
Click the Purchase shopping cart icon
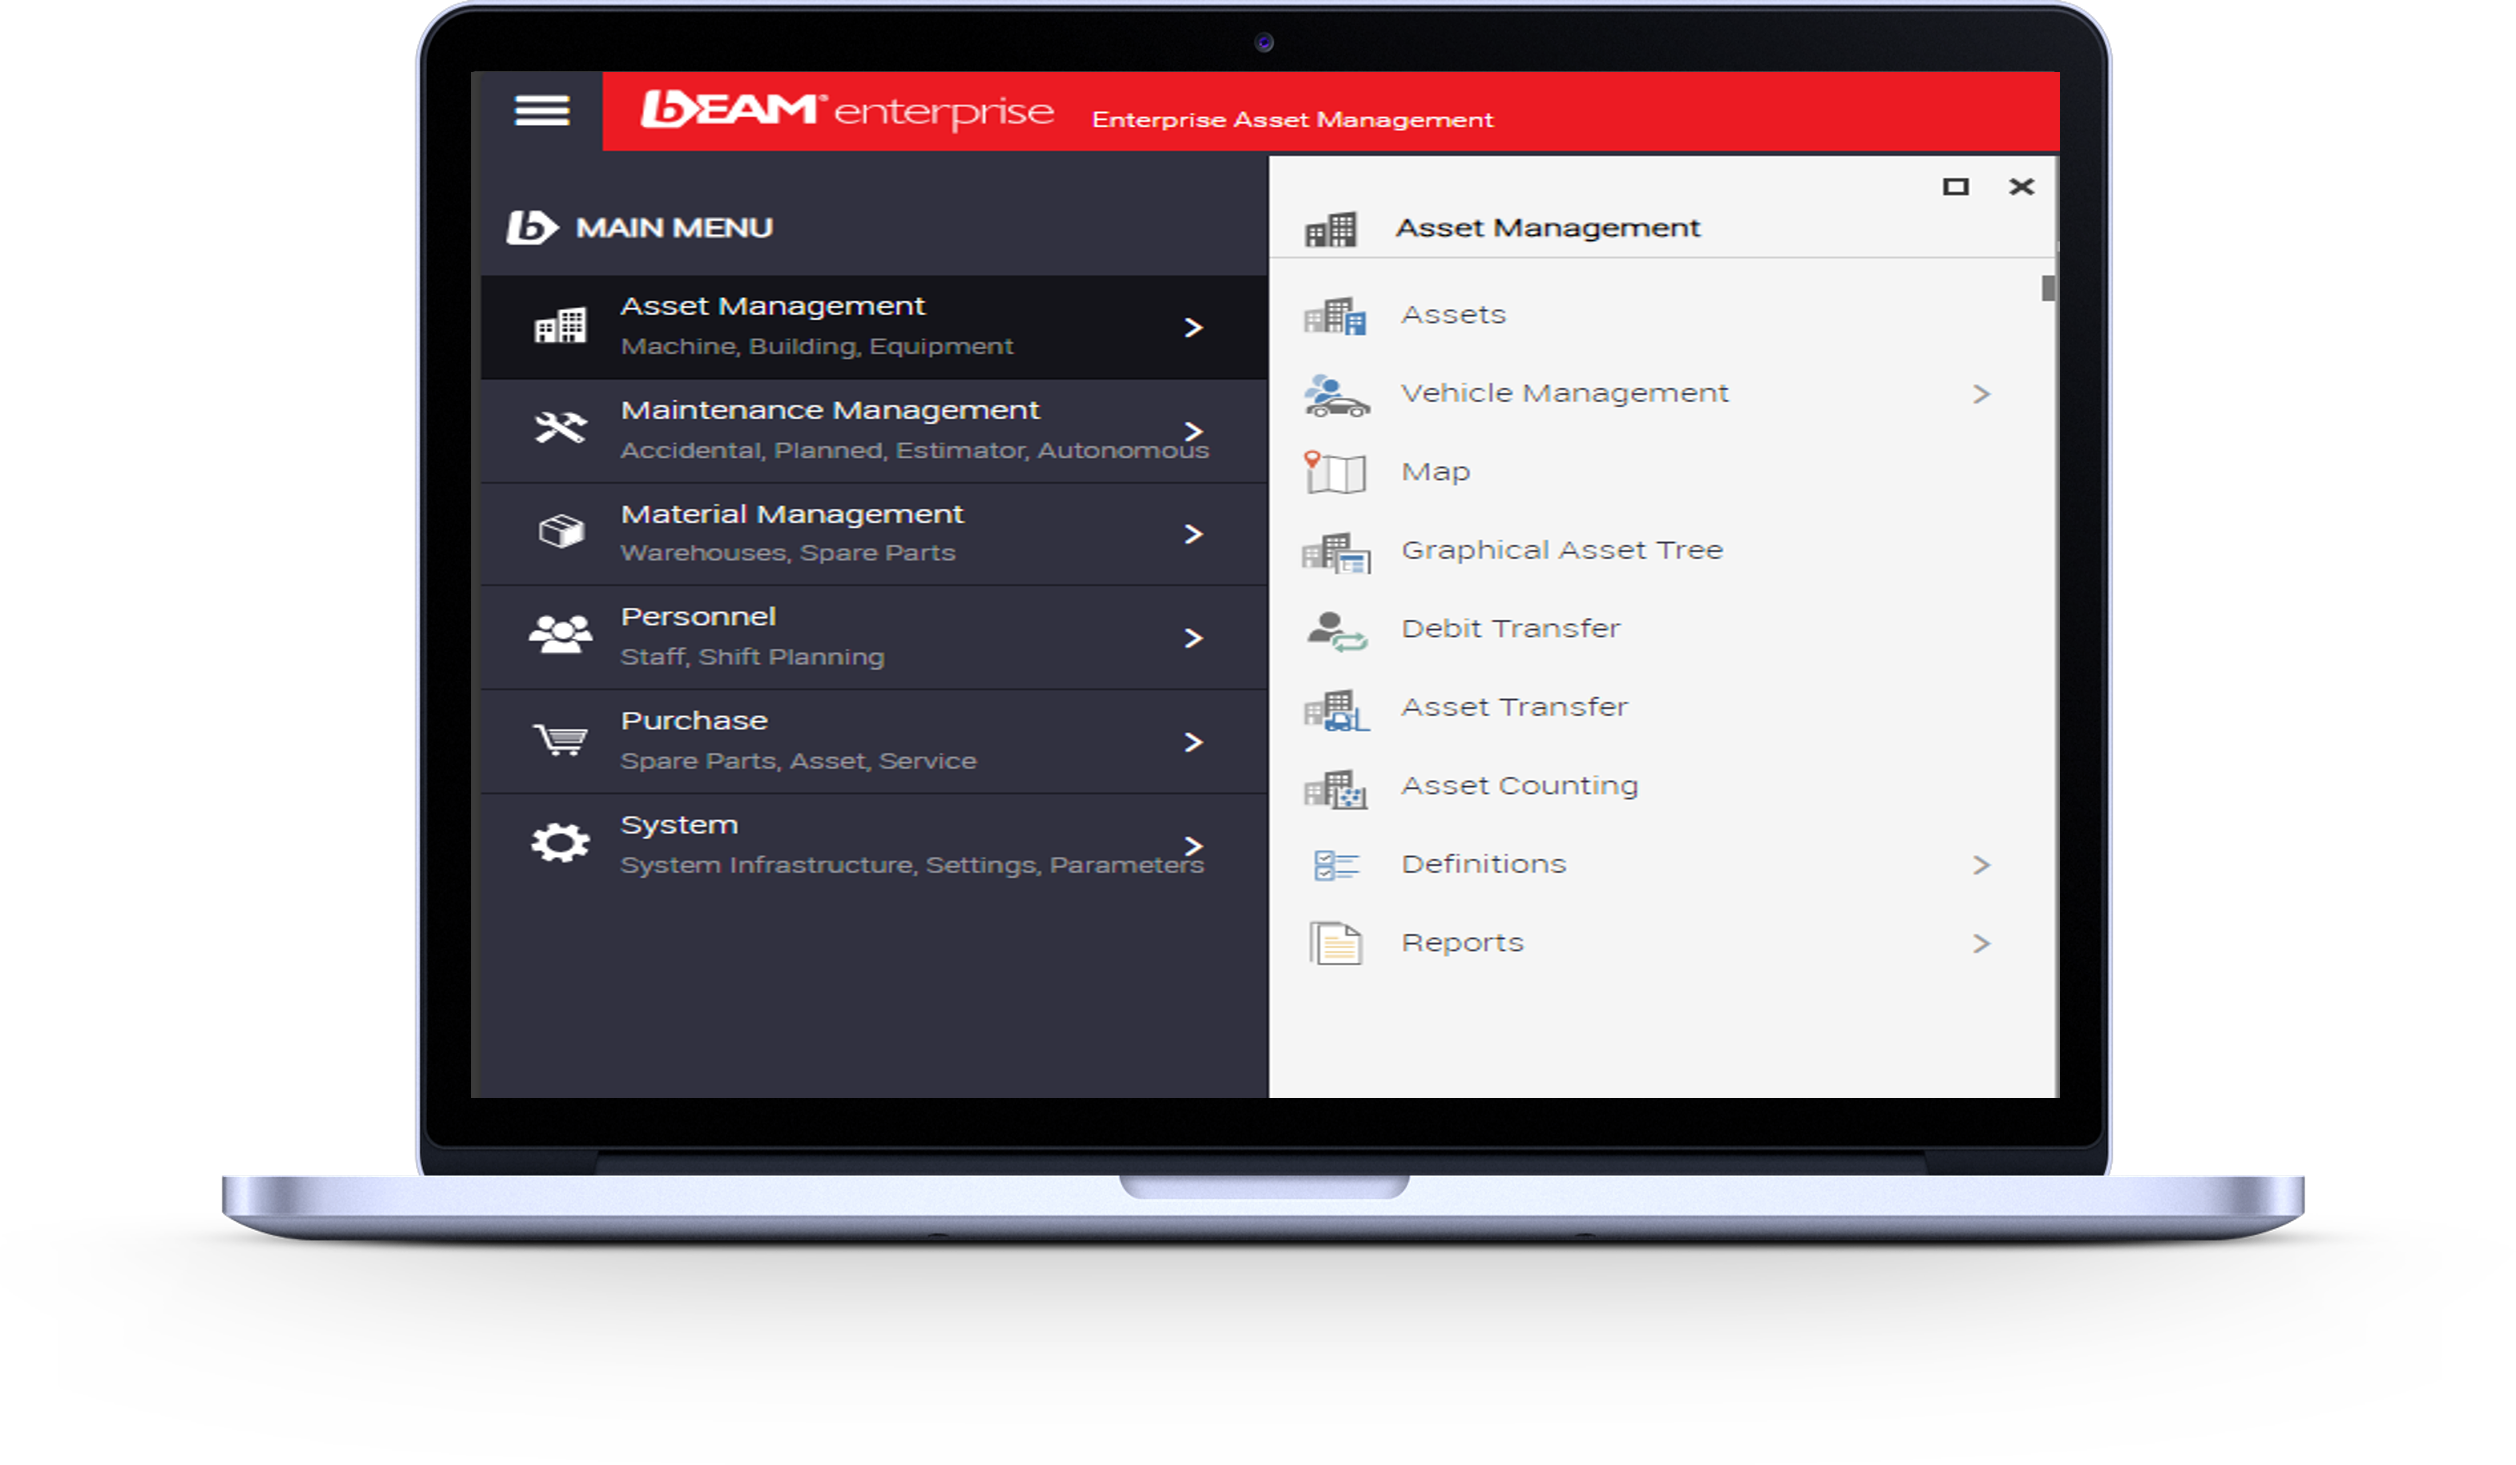point(560,740)
